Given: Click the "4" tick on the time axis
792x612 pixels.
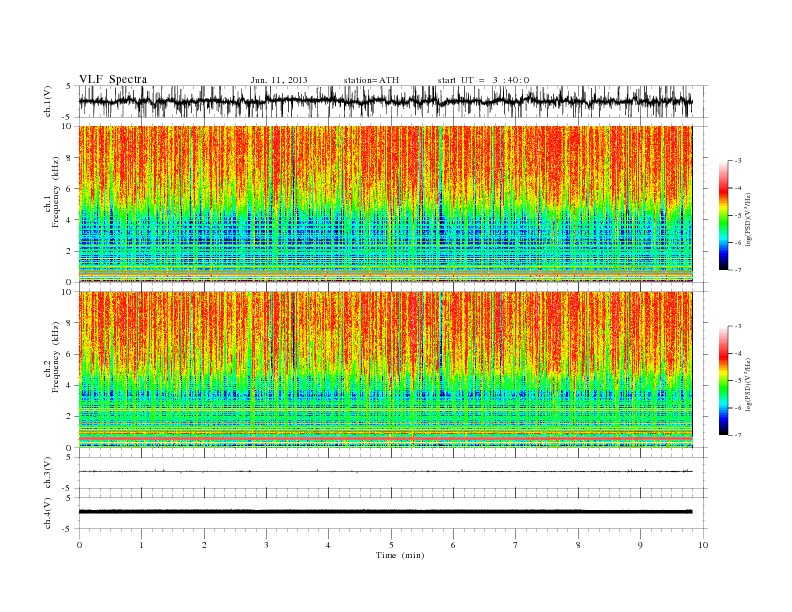Looking at the screenshot, I should tap(328, 545).
